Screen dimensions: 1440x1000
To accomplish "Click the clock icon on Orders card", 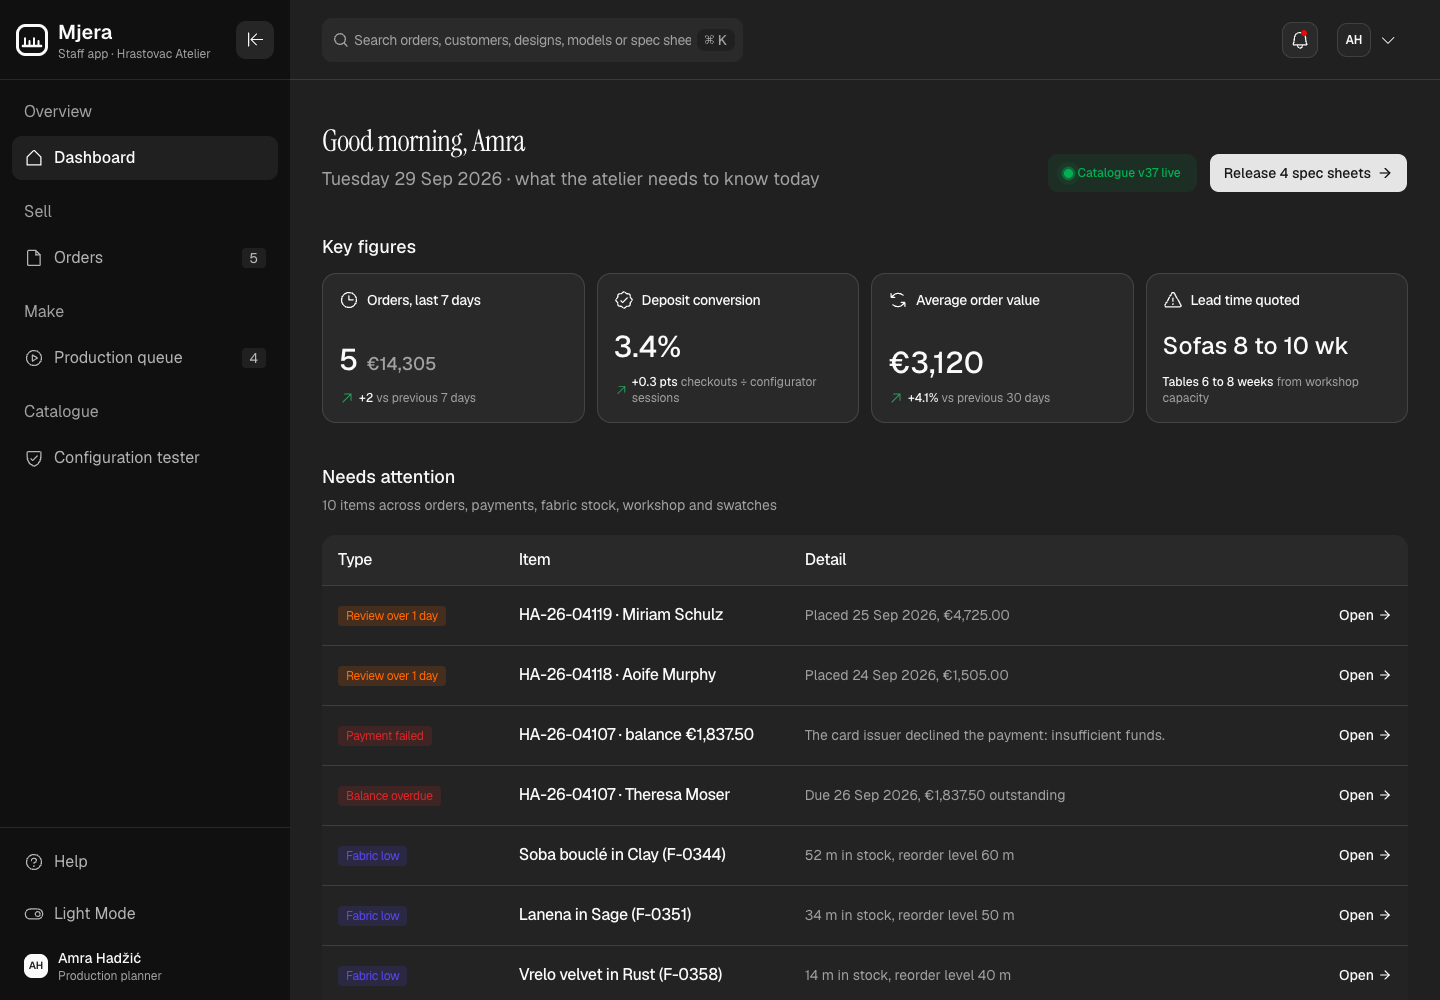I will pyautogui.click(x=349, y=300).
